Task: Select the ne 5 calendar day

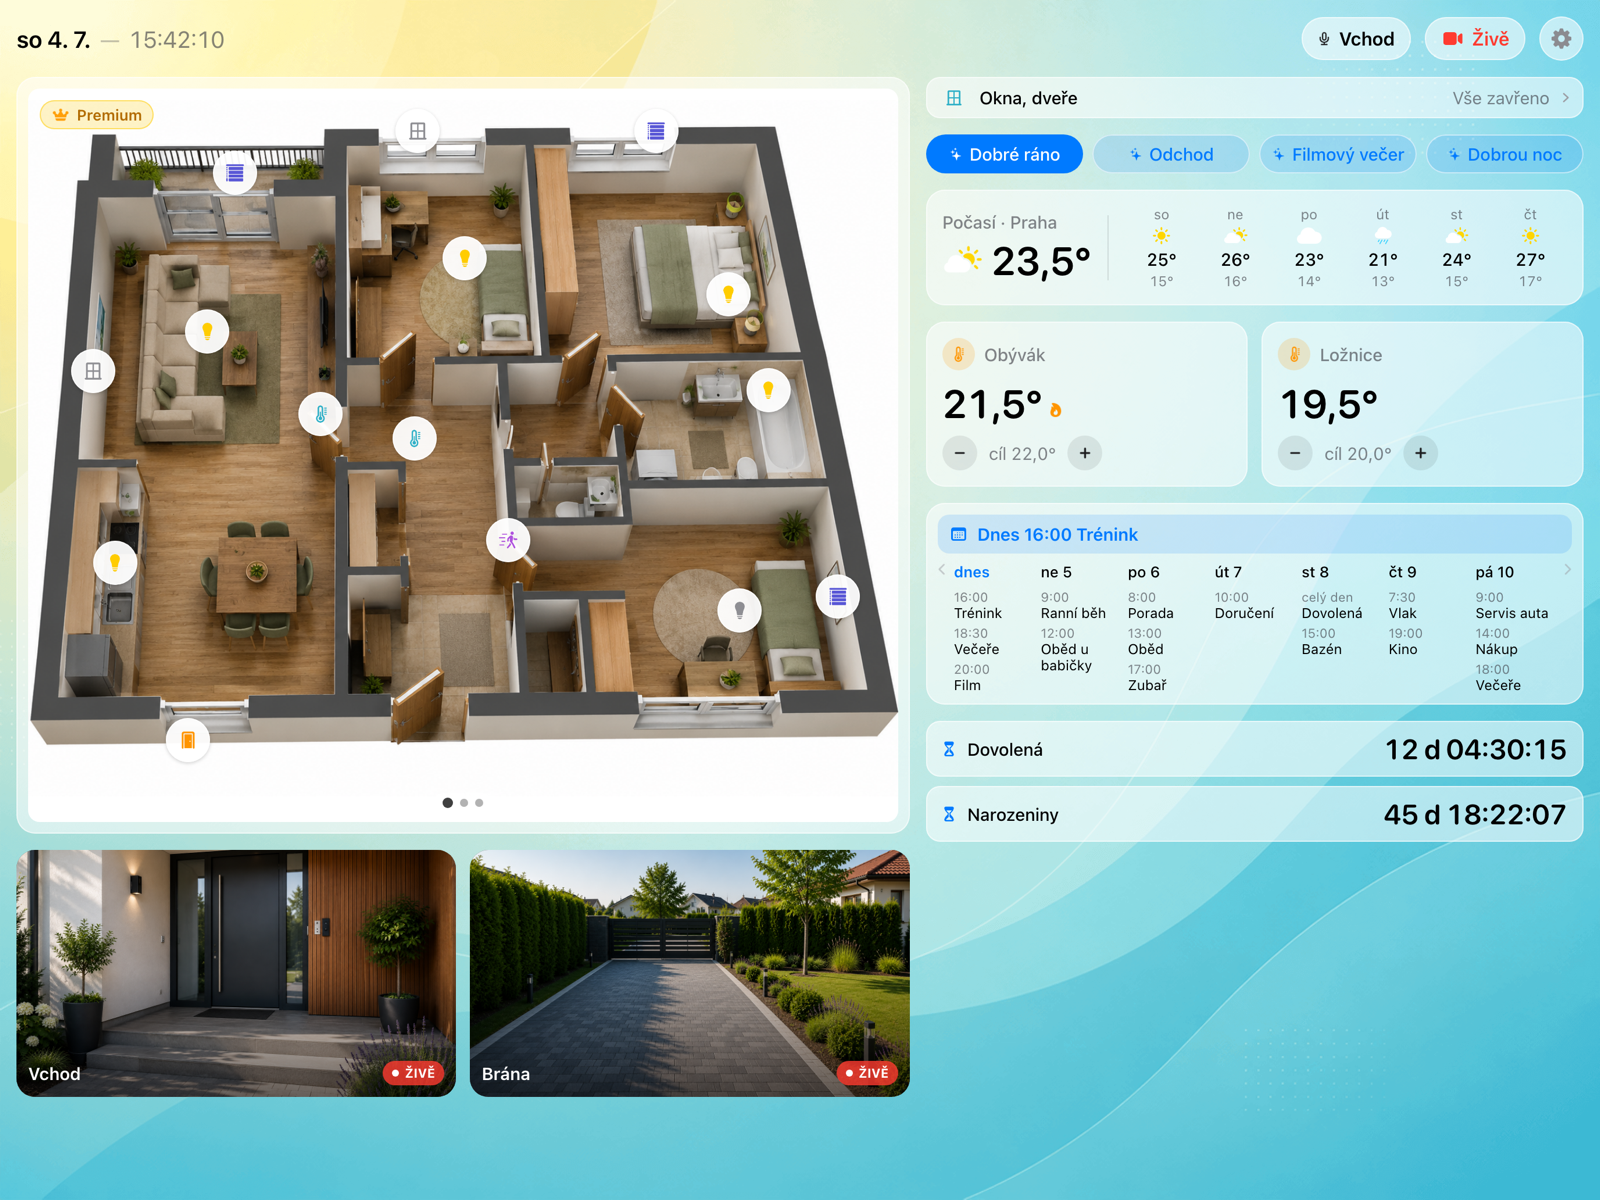Action: [x=1056, y=572]
